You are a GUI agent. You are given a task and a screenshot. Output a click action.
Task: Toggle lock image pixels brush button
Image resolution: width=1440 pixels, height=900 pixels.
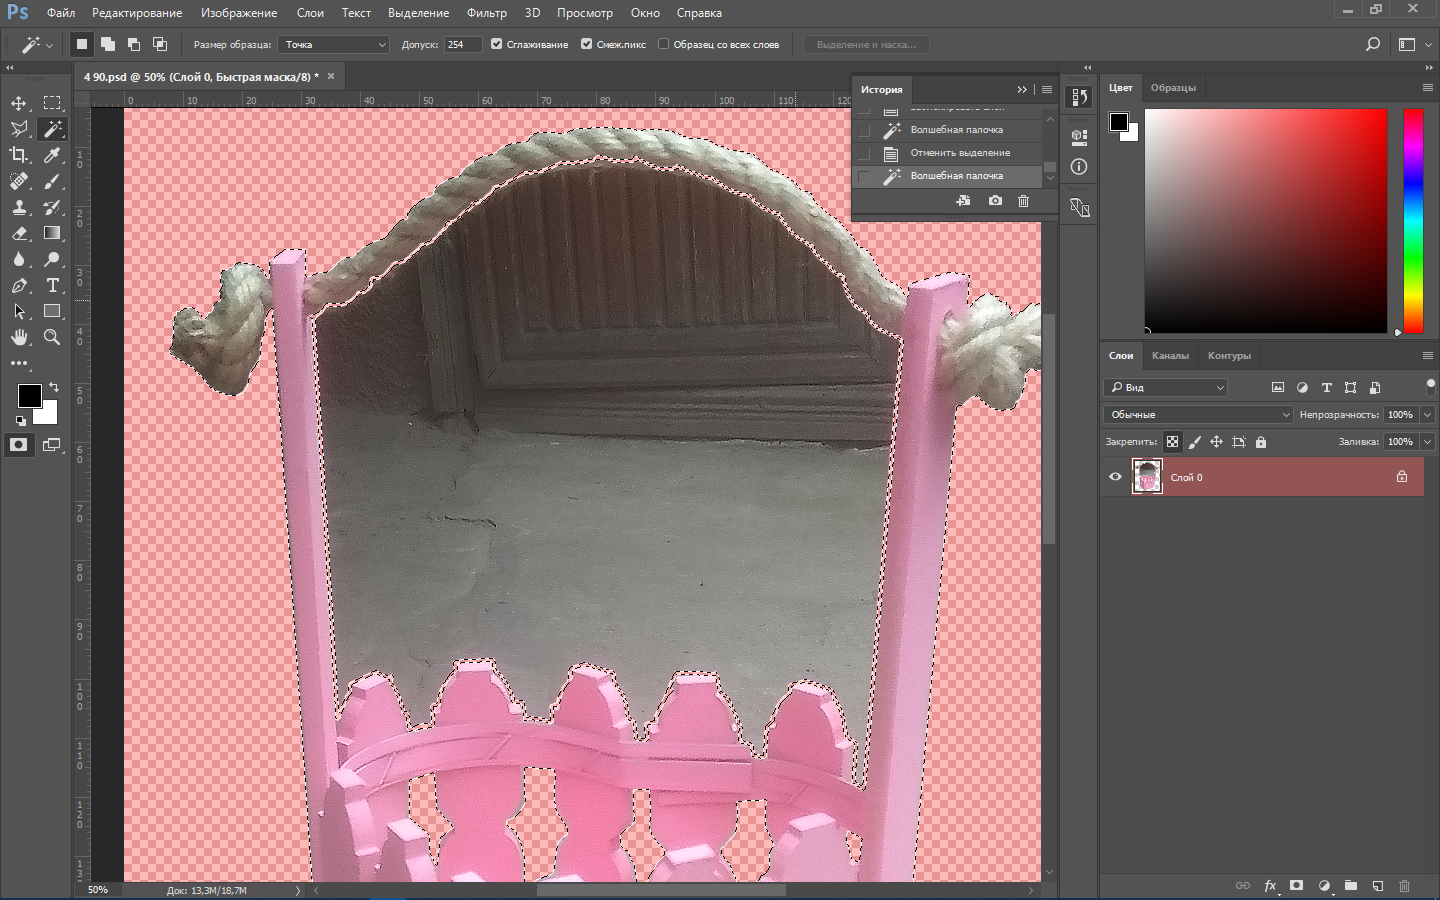(x=1194, y=442)
